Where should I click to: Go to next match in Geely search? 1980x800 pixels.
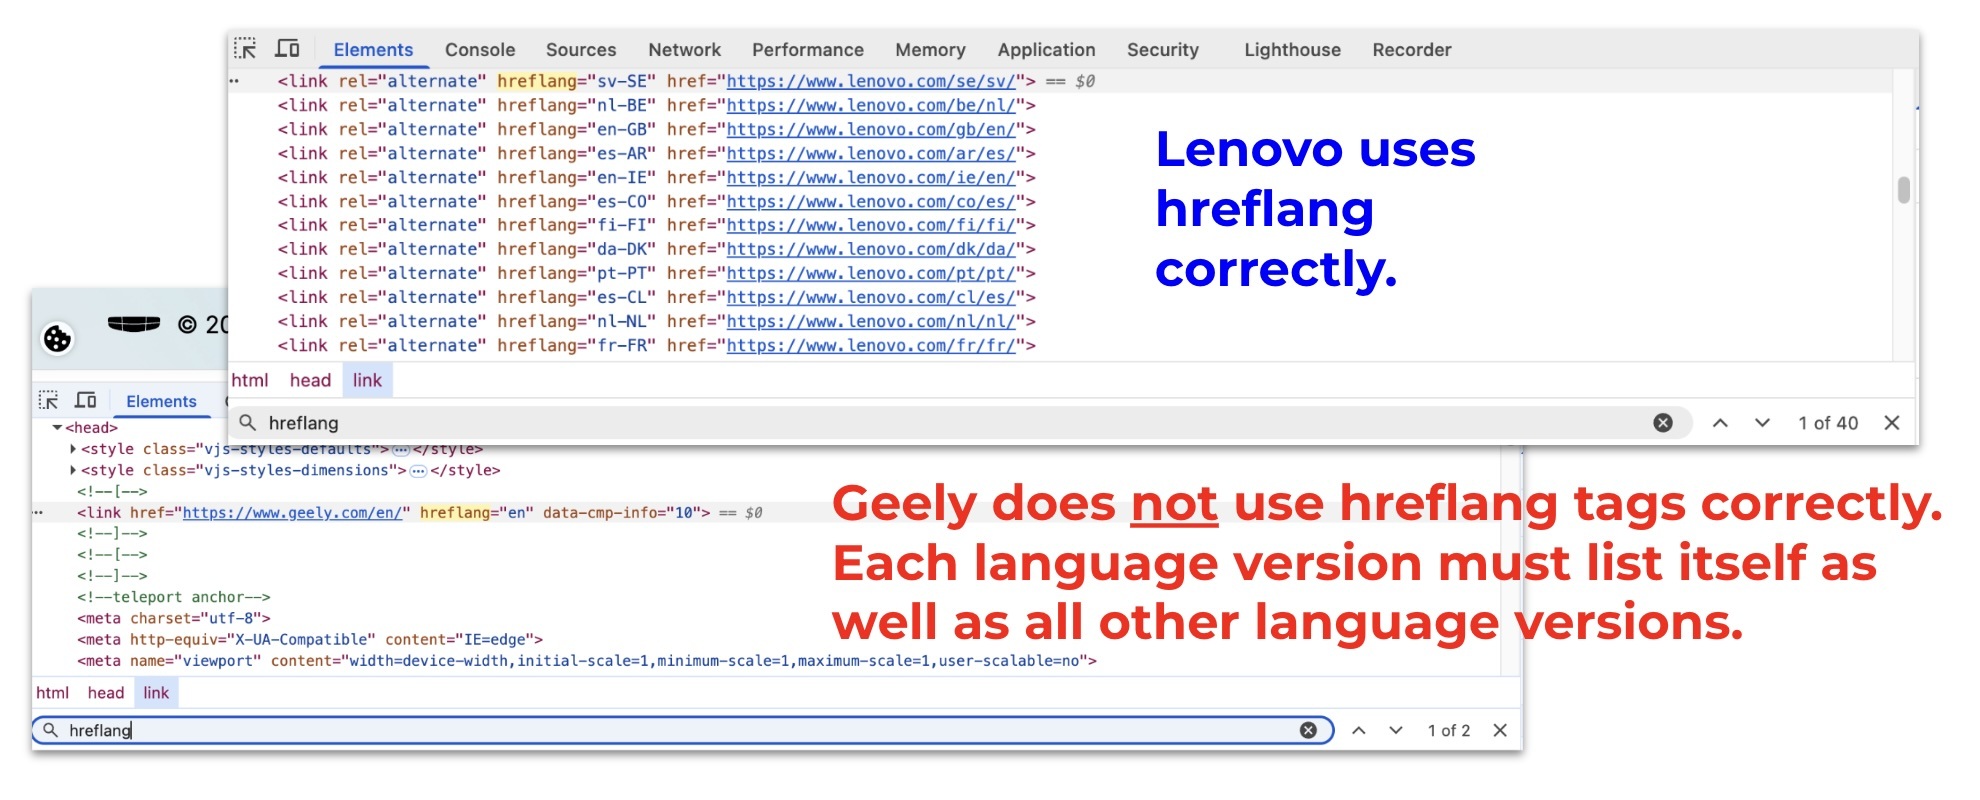pyautogui.click(x=1396, y=730)
